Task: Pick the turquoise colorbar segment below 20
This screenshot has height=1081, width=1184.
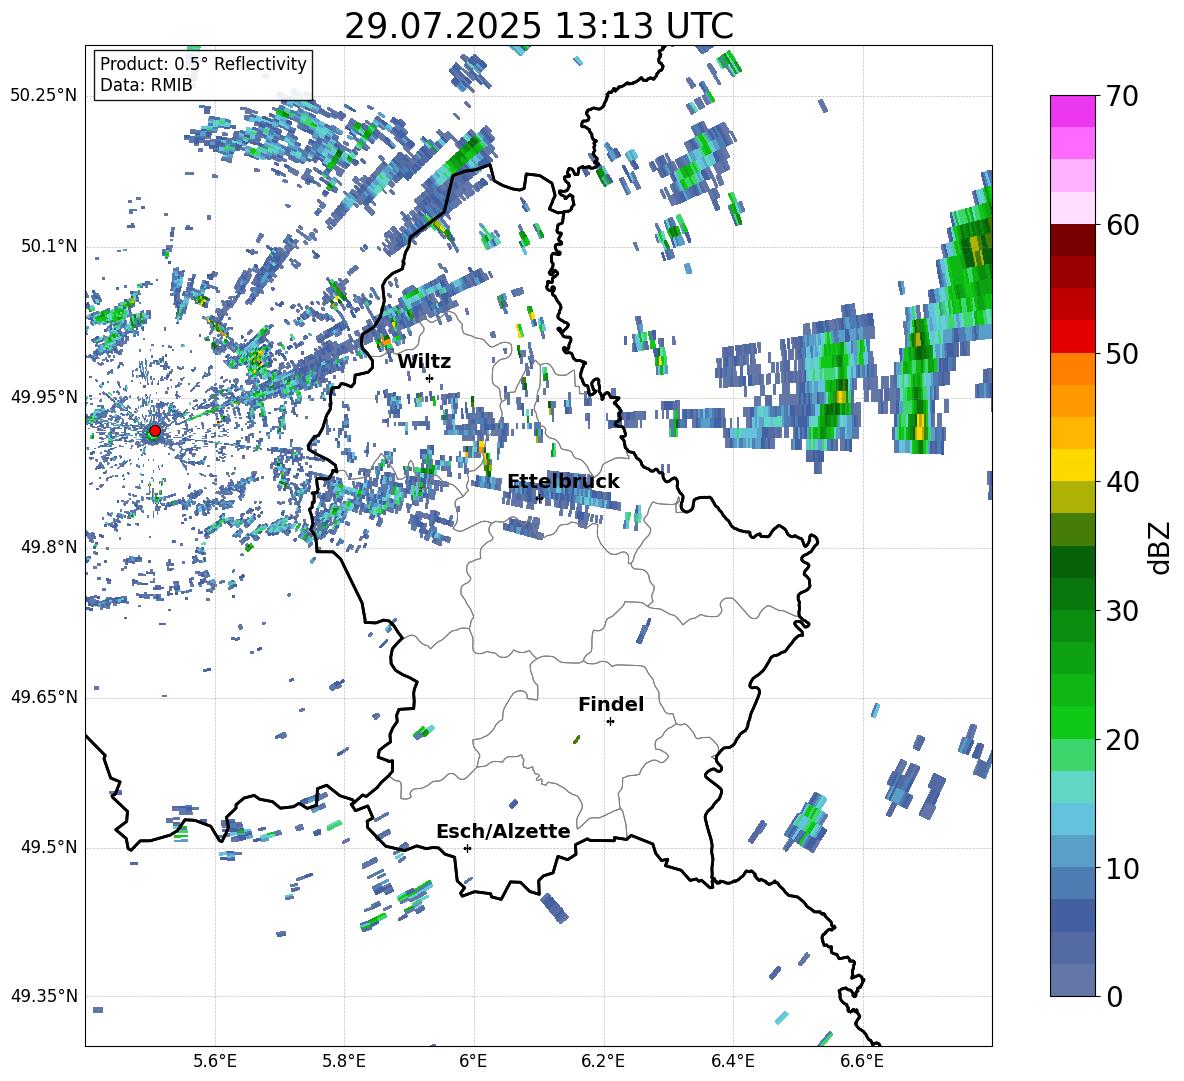Action: [1072, 787]
